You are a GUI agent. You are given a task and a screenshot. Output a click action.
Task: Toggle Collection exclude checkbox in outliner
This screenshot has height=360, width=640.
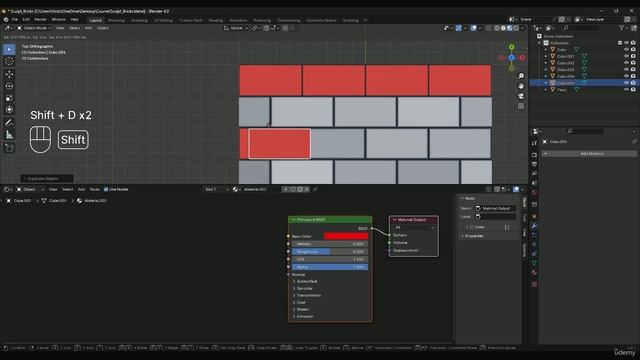click(x=620, y=43)
